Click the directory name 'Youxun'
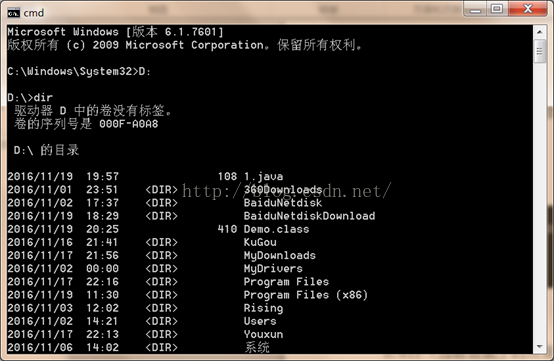This screenshot has width=554, height=361. tap(264, 334)
